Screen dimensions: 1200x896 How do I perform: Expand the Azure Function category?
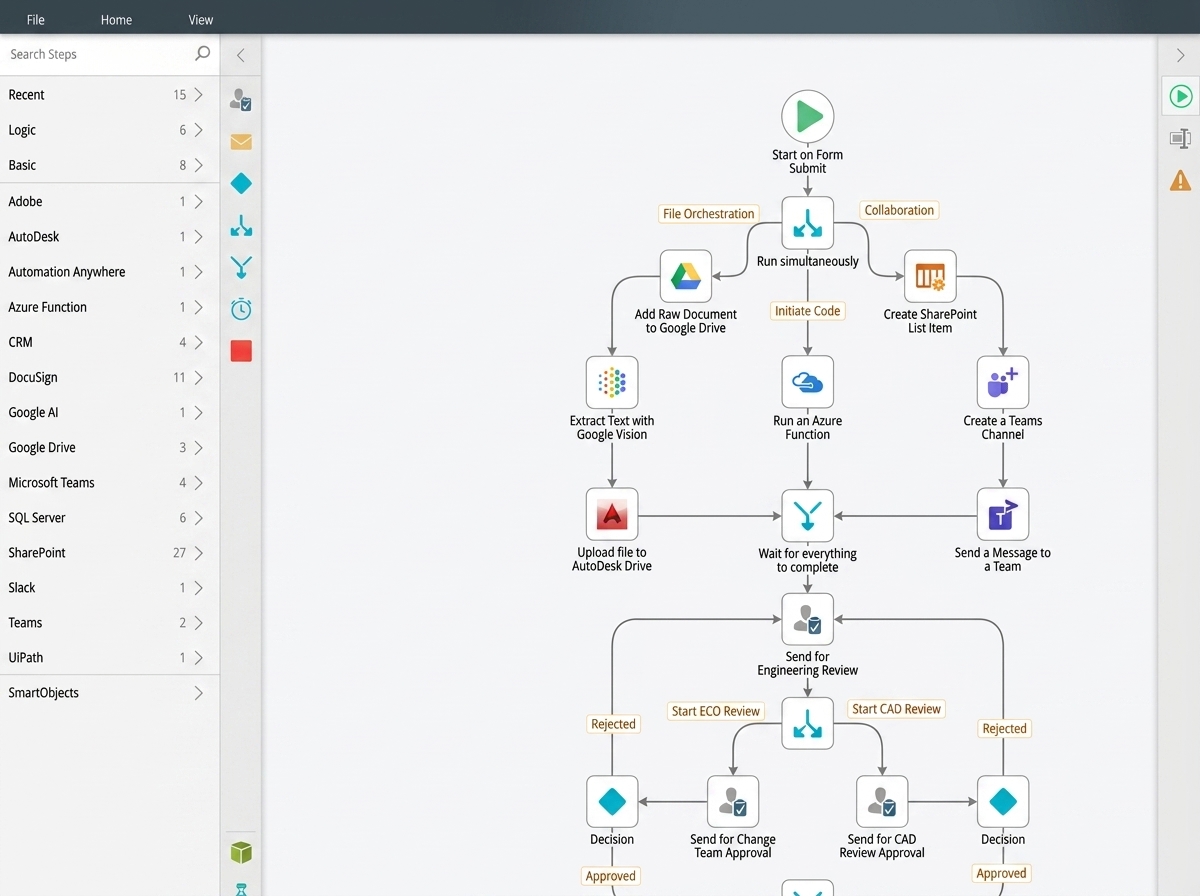pos(110,307)
